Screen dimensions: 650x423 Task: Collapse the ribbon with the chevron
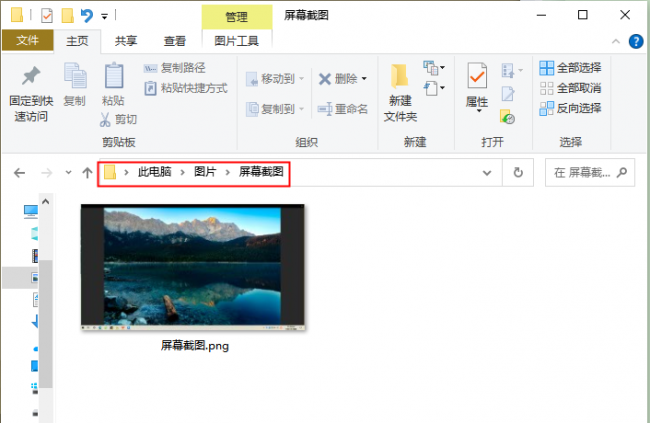pos(616,41)
